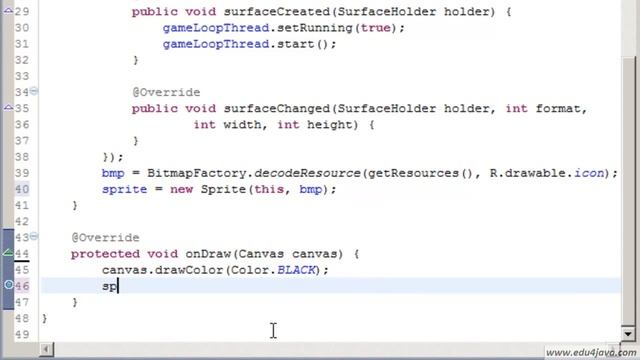The image size is (640, 360).
Task: Place cursor on surfaceCreated method name
Action: pos(278,11)
